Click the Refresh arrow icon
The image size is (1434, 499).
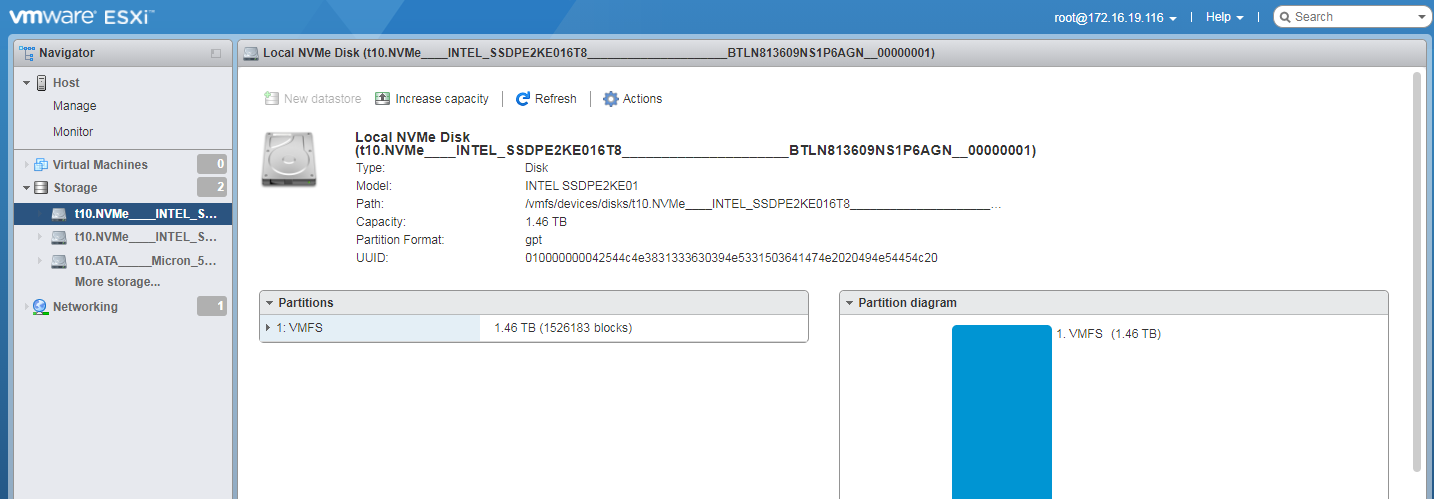pos(522,99)
